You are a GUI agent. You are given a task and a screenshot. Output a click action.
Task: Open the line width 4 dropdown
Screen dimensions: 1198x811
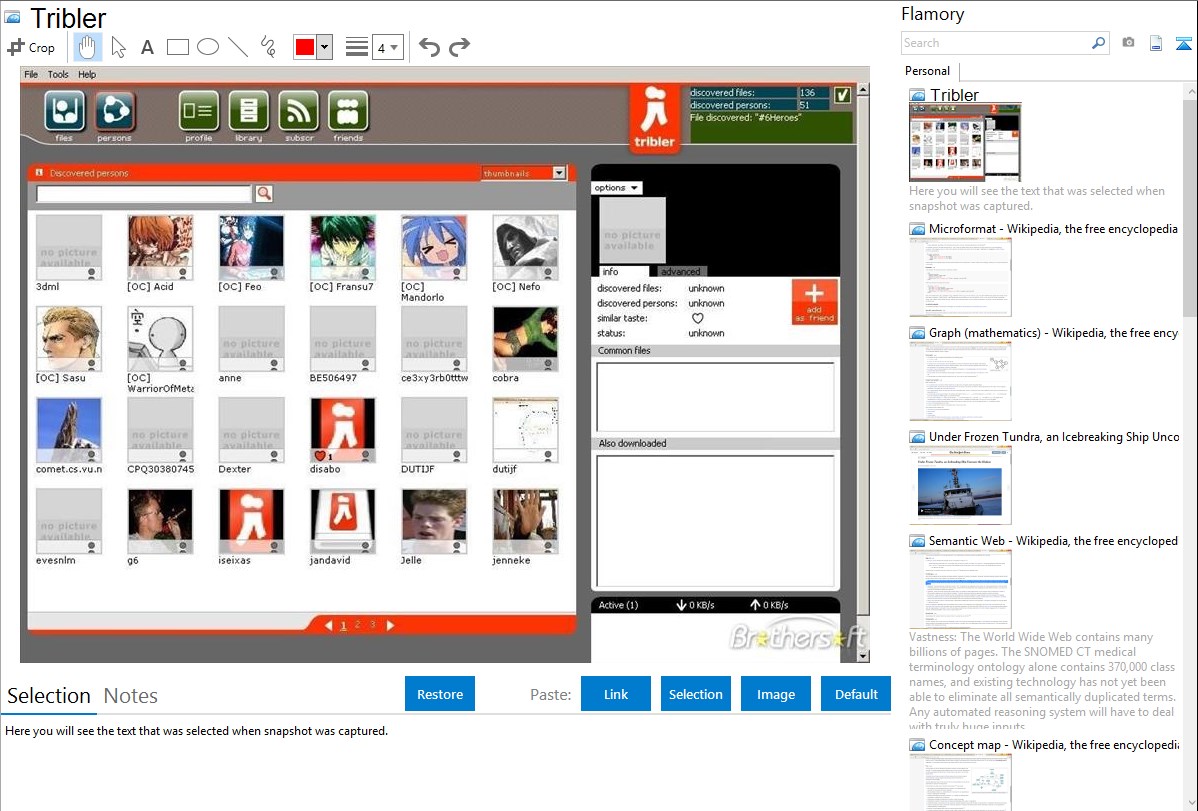pyautogui.click(x=387, y=47)
